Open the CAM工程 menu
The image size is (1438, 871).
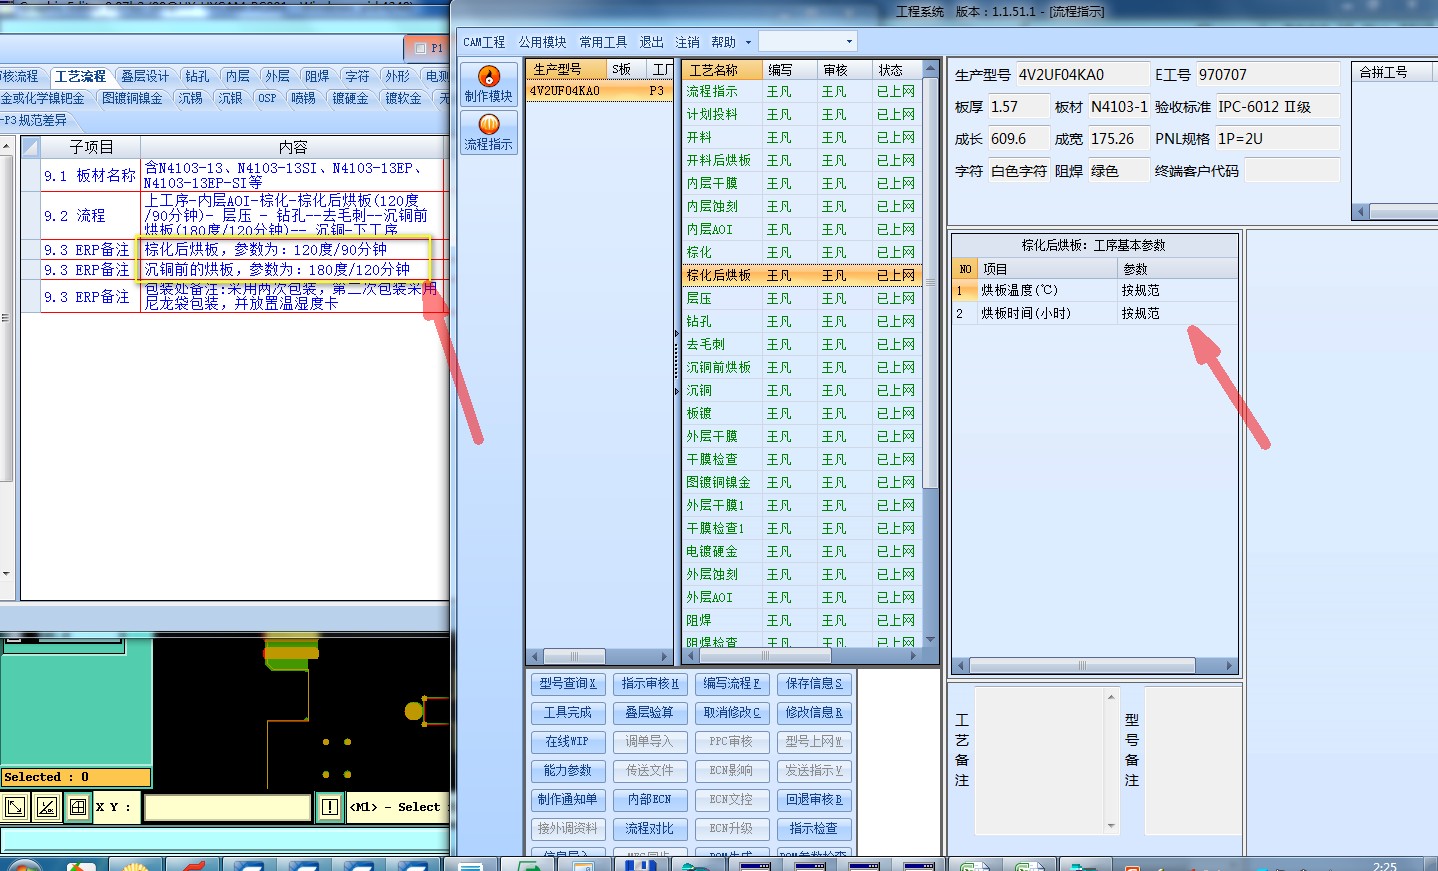coord(484,42)
